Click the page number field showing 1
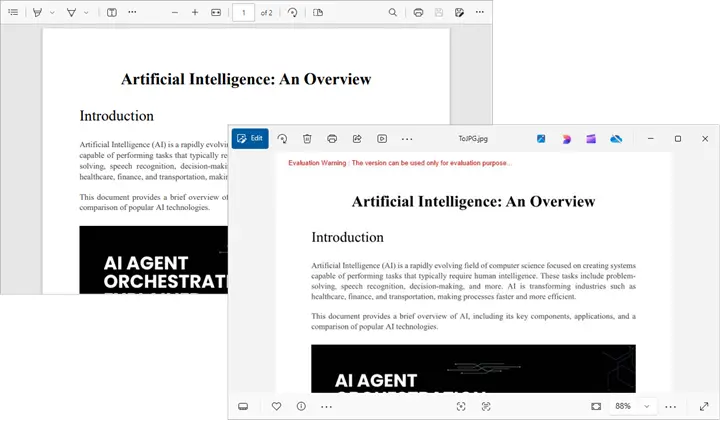This screenshot has width=720, height=421. pos(243,13)
